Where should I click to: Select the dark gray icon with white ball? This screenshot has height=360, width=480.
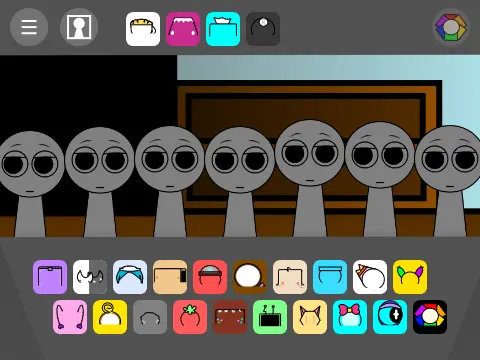263,29
